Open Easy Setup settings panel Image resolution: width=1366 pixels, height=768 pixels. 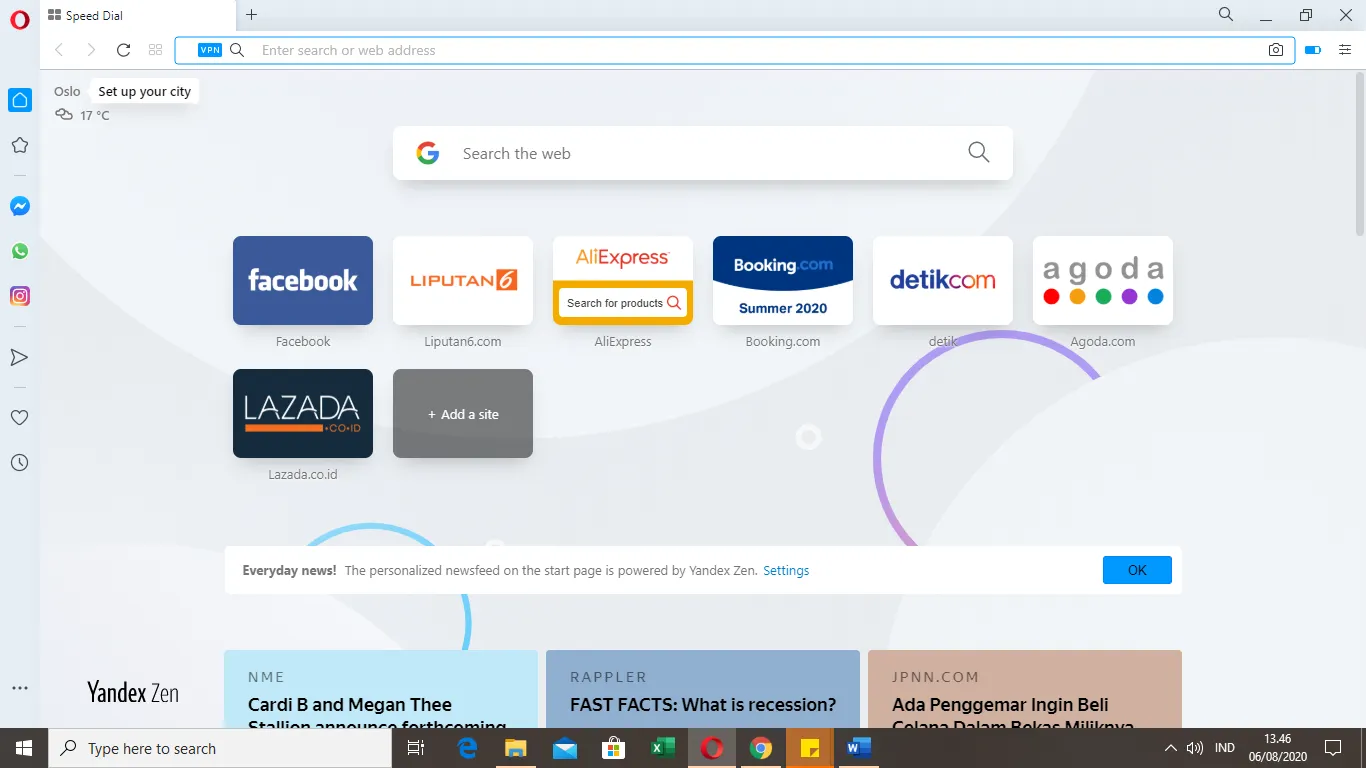tap(1345, 50)
